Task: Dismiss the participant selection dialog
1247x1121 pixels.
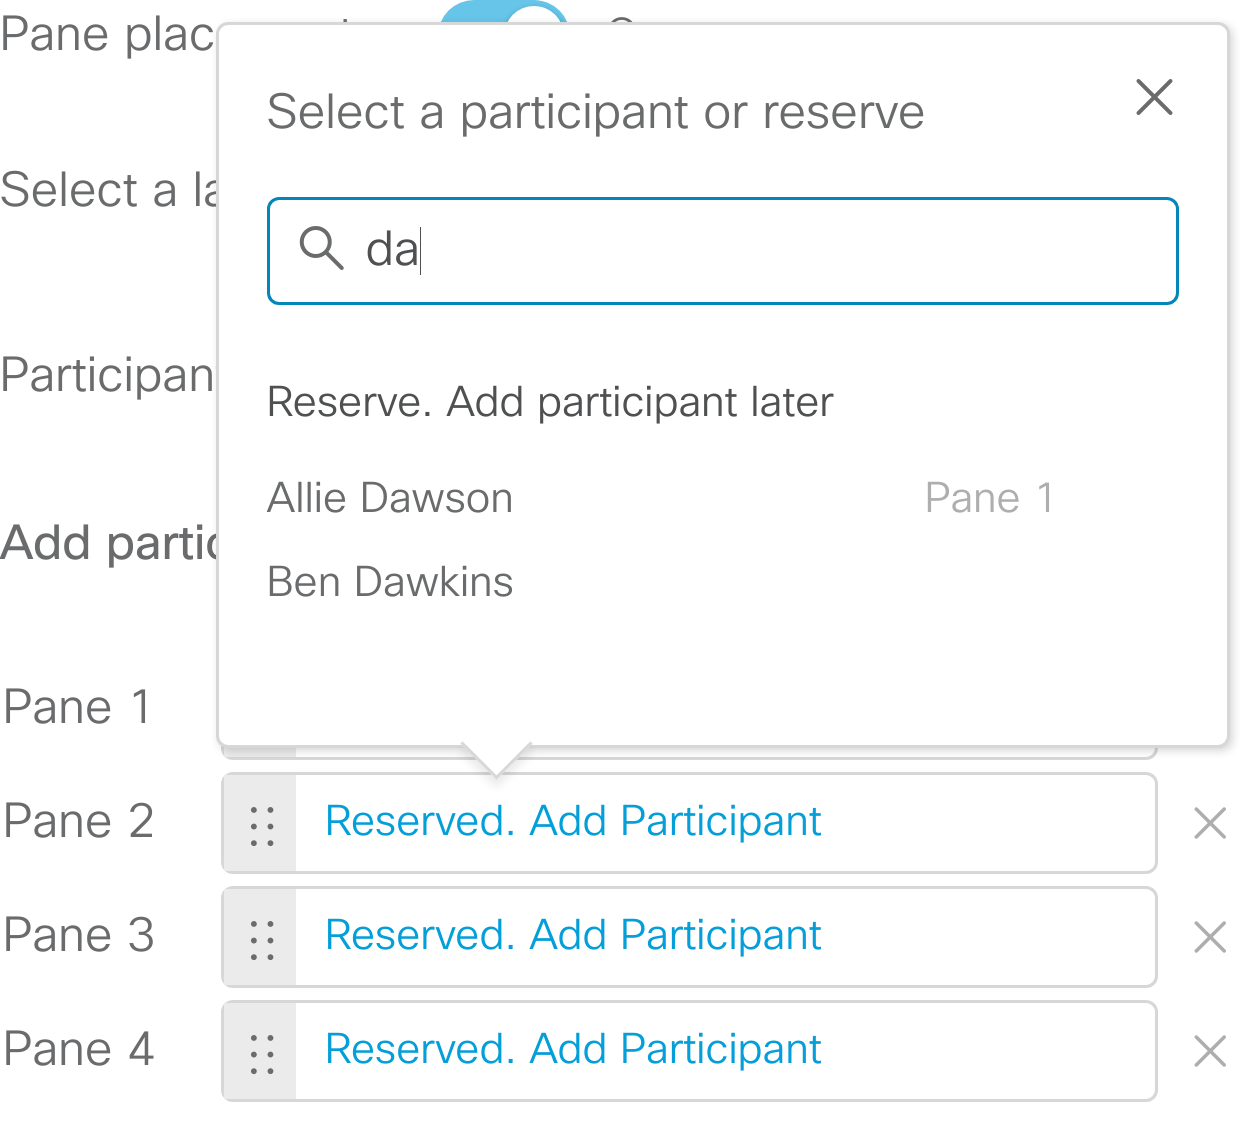Action: click(x=1154, y=98)
